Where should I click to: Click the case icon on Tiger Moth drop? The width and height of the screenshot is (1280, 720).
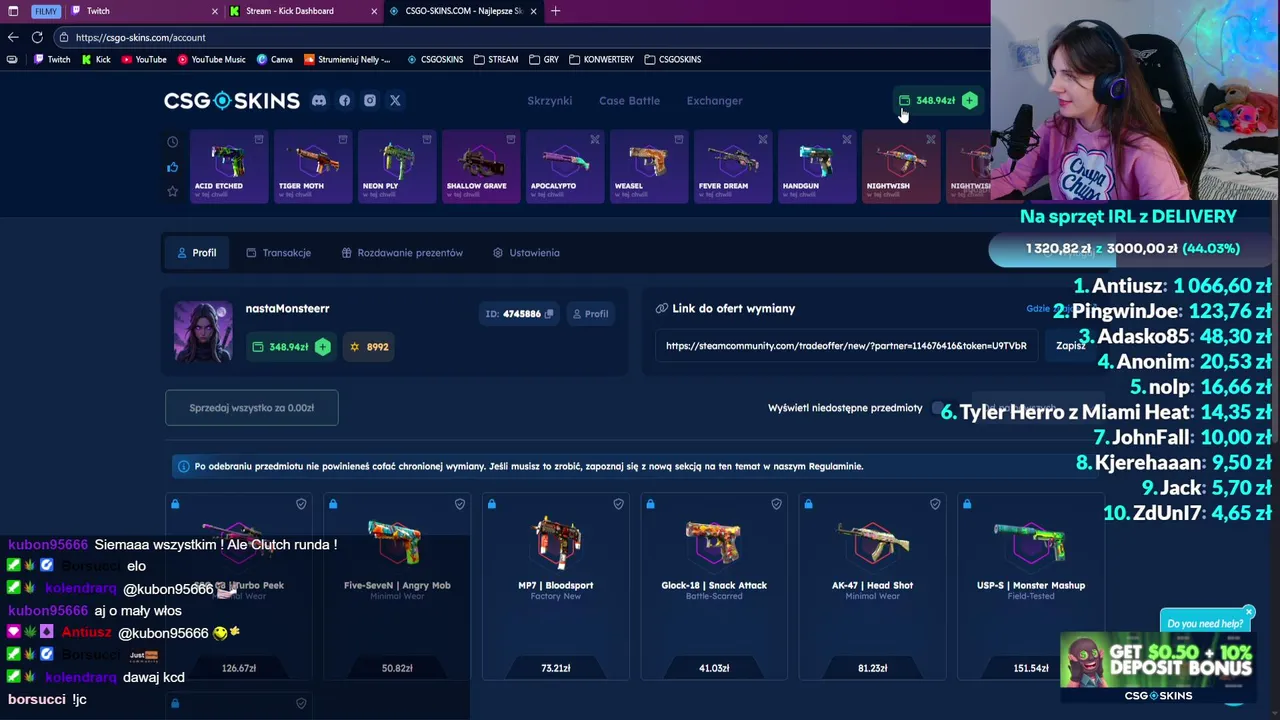[x=343, y=139]
